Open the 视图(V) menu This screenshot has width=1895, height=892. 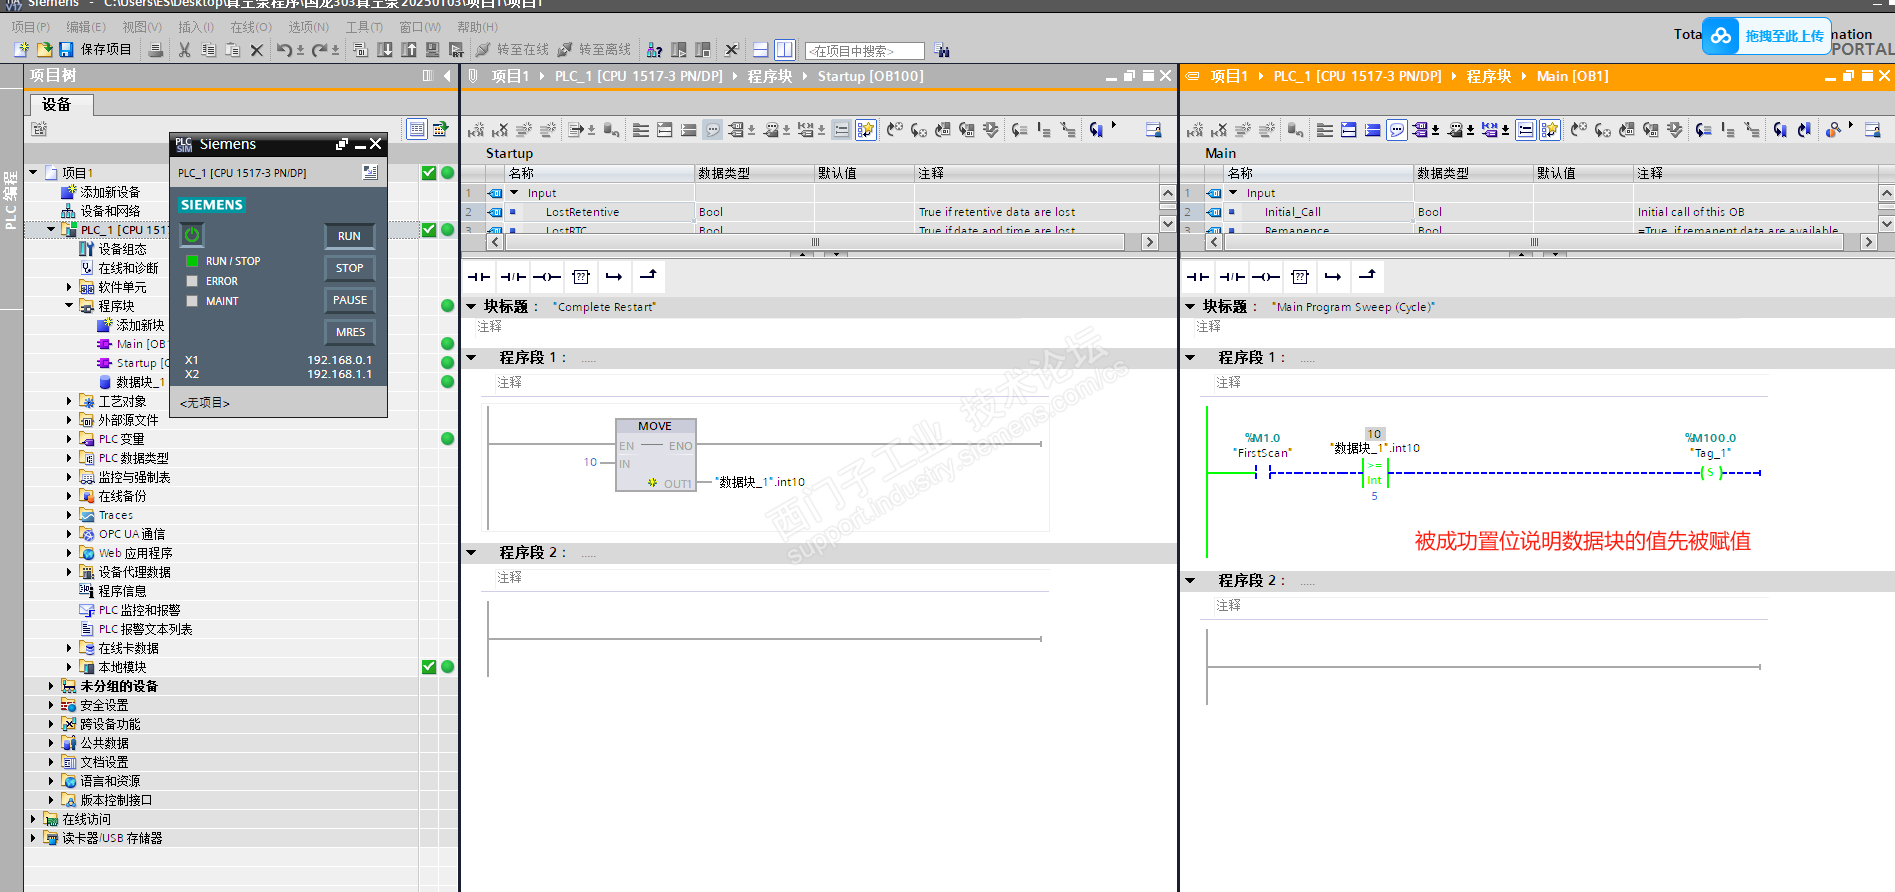[142, 27]
